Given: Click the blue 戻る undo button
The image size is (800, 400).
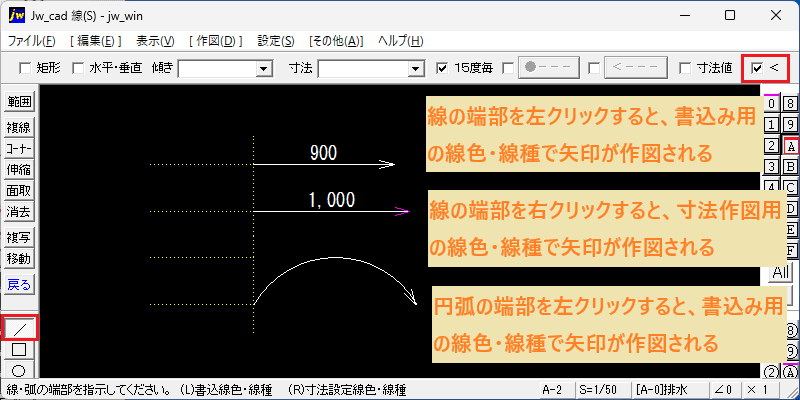Looking at the screenshot, I should click(x=19, y=284).
